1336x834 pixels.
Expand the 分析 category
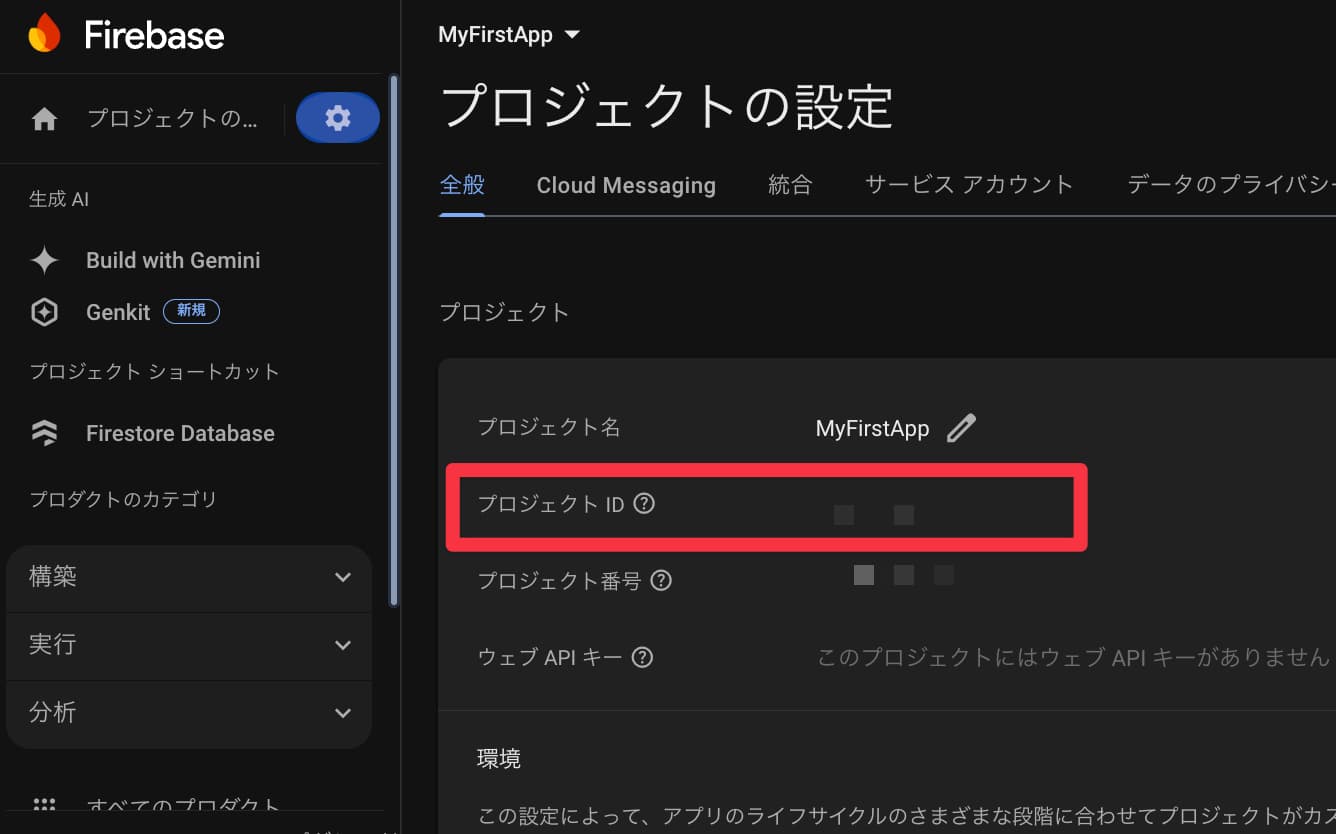tap(189, 713)
